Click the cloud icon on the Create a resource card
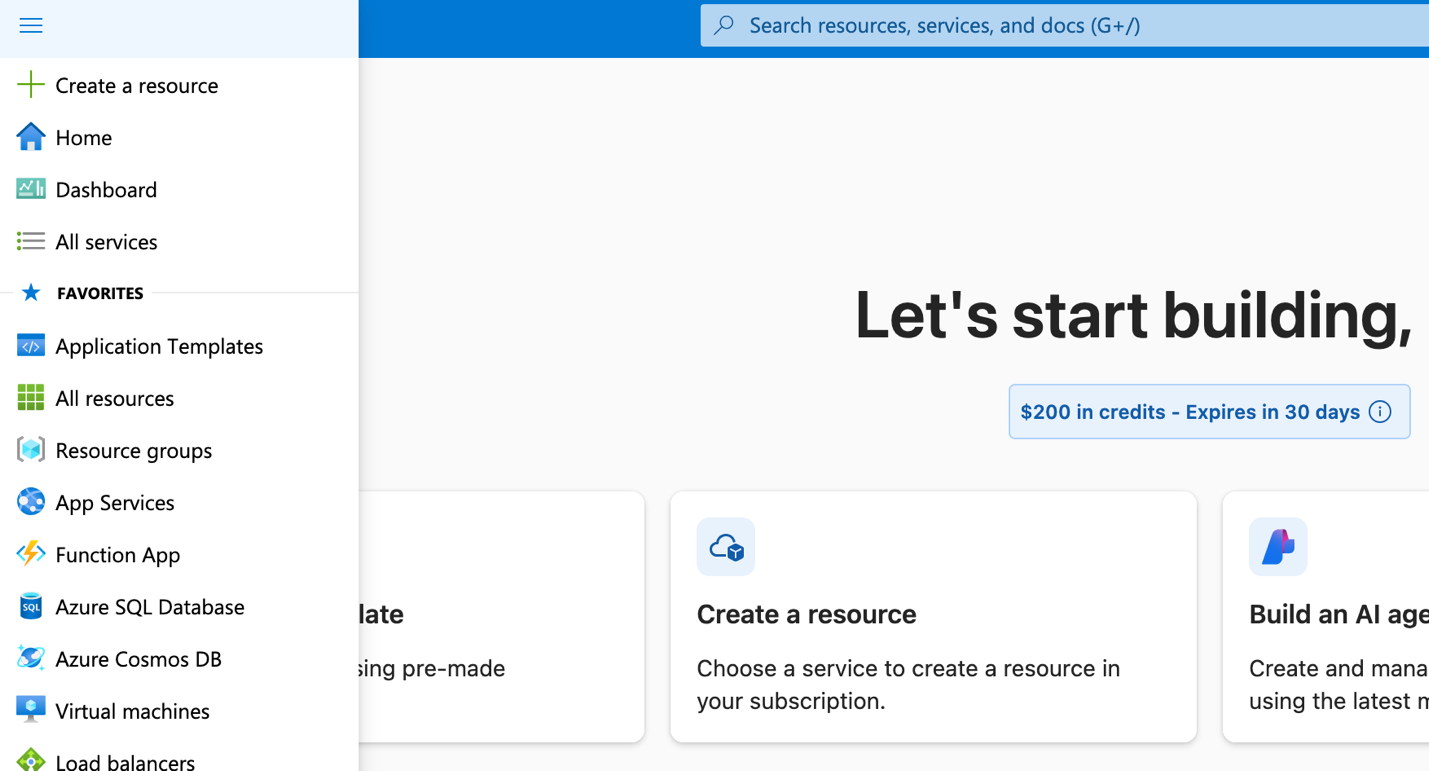Viewport: 1429px width, 771px height. click(726, 546)
